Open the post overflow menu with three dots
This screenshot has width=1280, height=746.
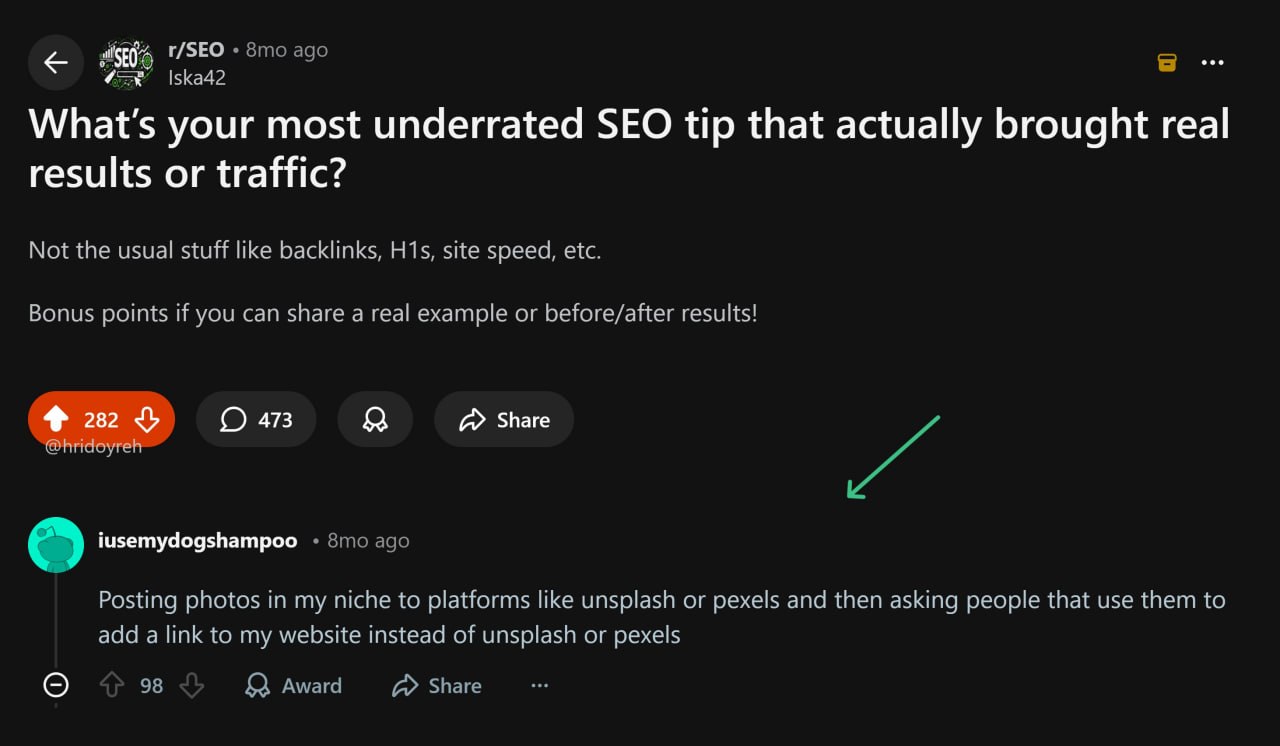1212,62
